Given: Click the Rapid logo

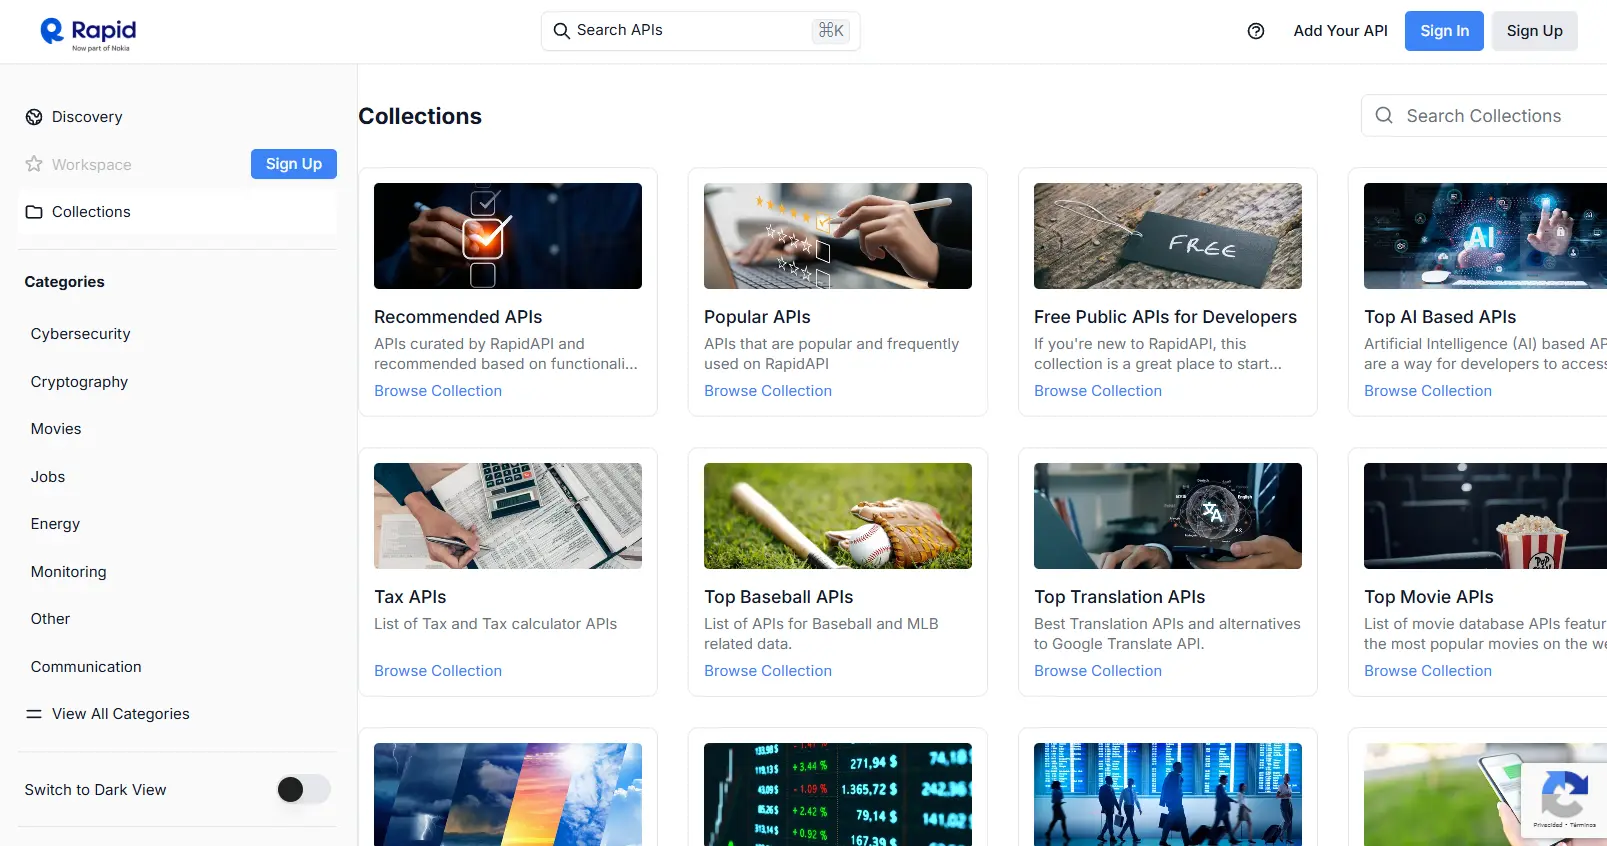Looking at the screenshot, I should click(88, 33).
